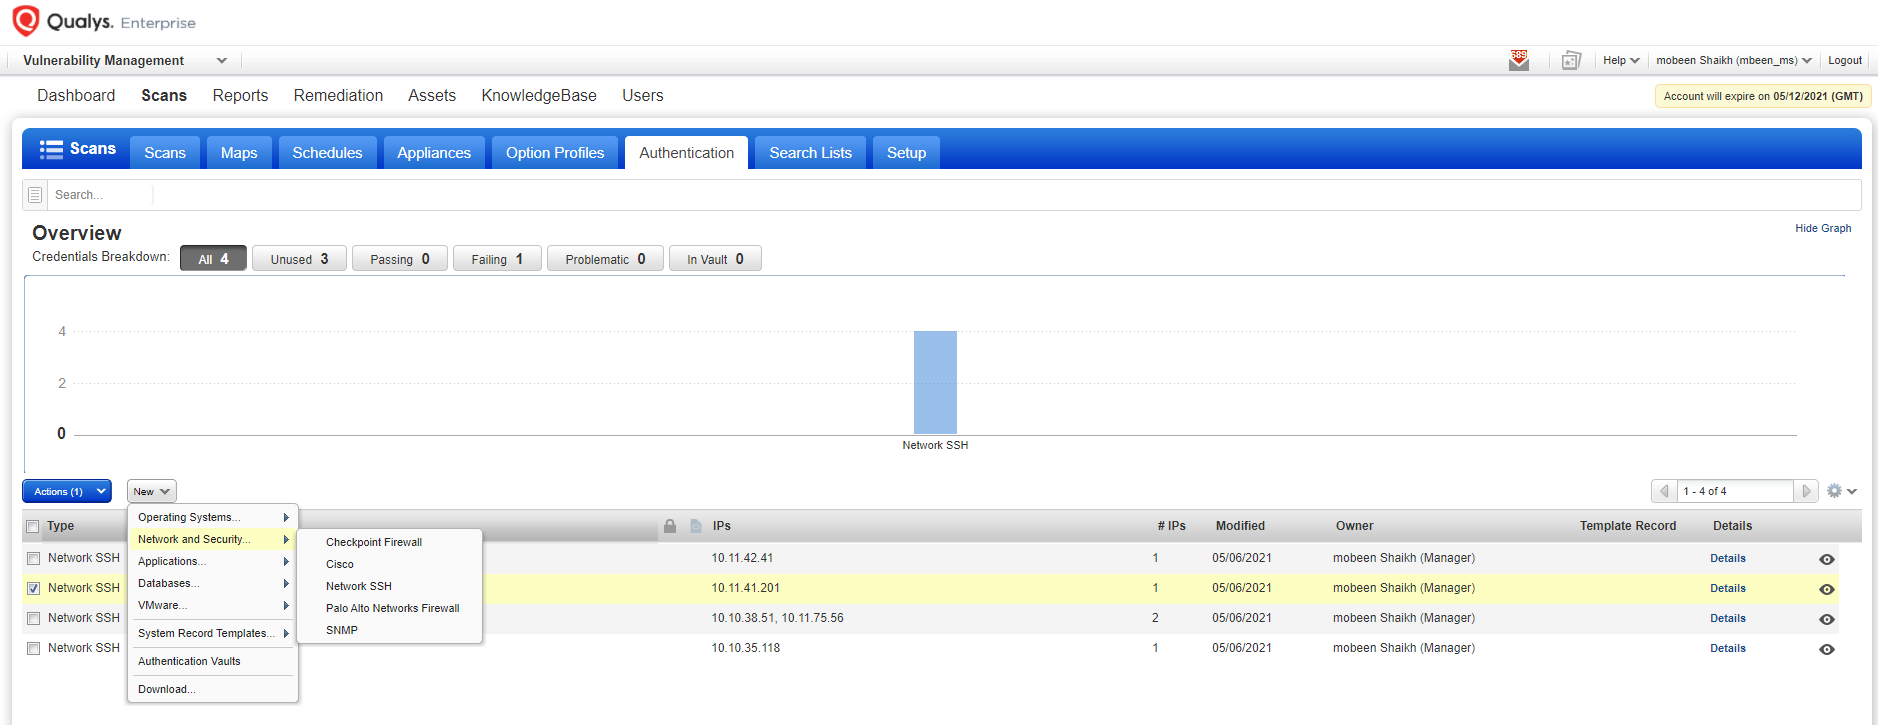1878x725 pixels.
Task: Click the lock column header icon
Action: point(670,526)
